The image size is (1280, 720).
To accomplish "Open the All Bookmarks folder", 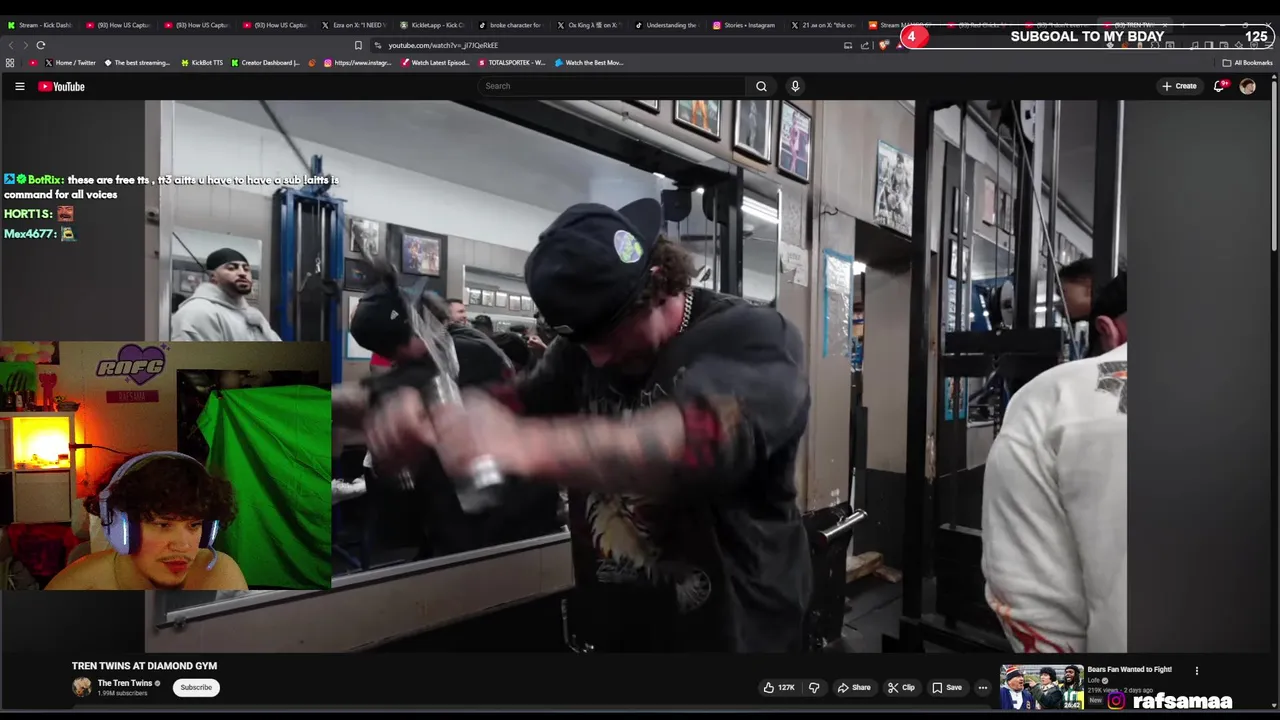I will pyautogui.click(x=1247, y=63).
